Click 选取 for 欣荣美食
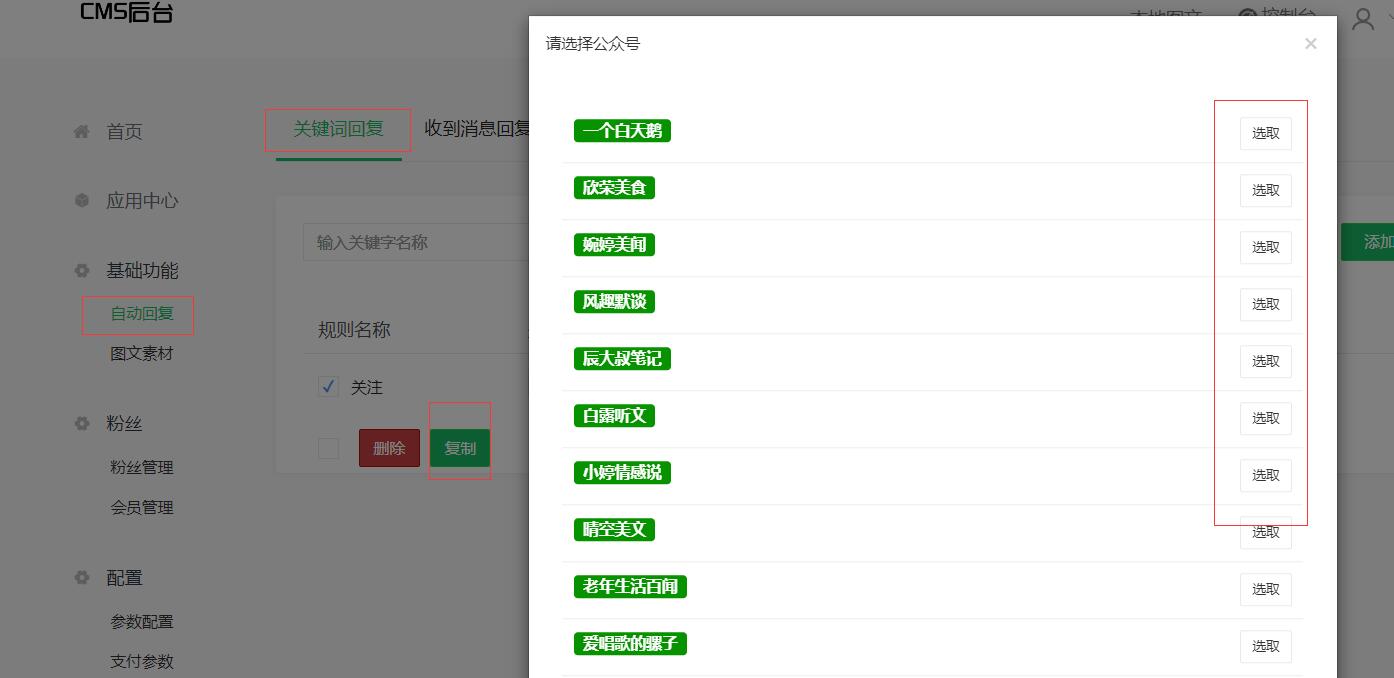Viewport: 1394px width, 678px height. coord(1266,190)
